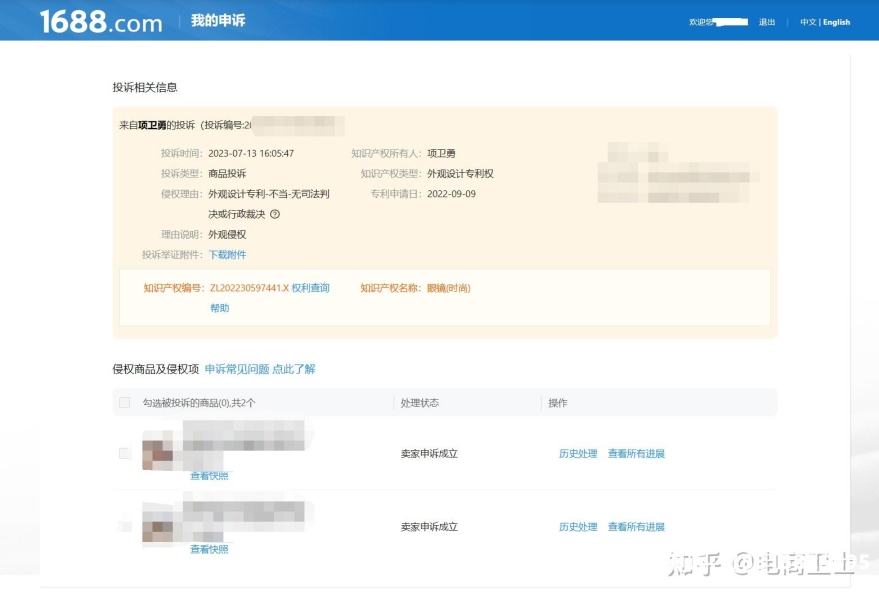Open 查看快照 under the second product
Viewport: 879px width, 600px height.
[209, 550]
